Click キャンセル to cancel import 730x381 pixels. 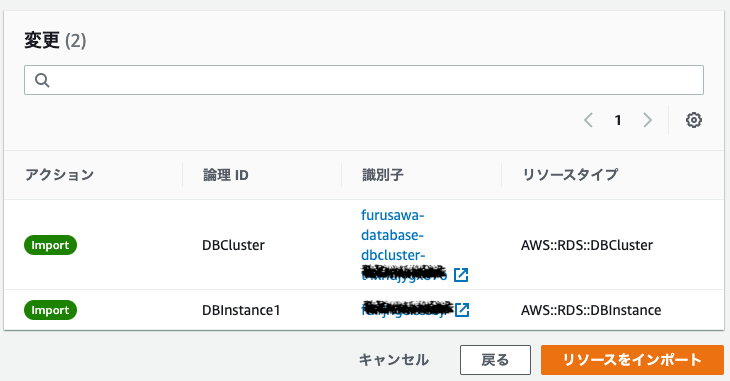[x=394, y=360]
